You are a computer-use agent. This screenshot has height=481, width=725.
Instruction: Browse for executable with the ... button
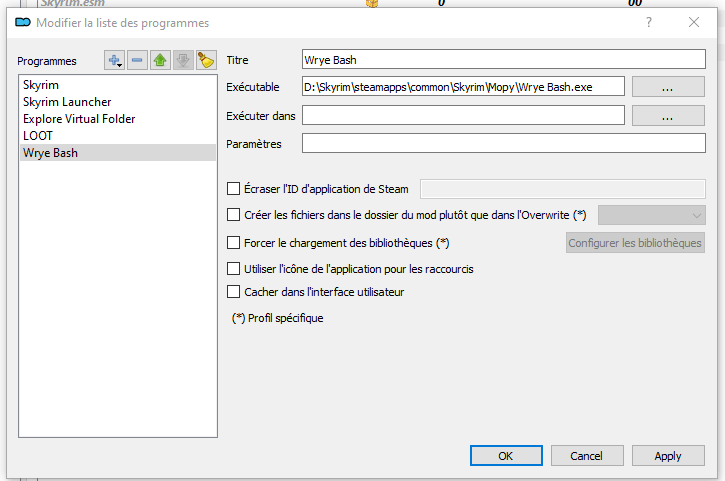point(668,87)
